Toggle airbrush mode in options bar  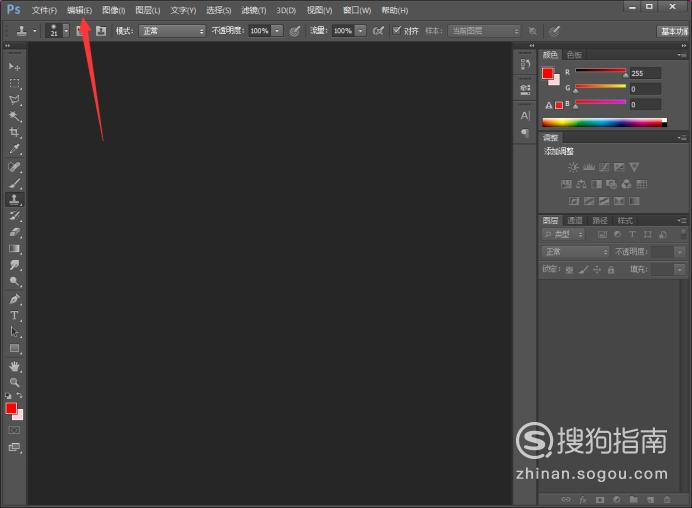(378, 30)
